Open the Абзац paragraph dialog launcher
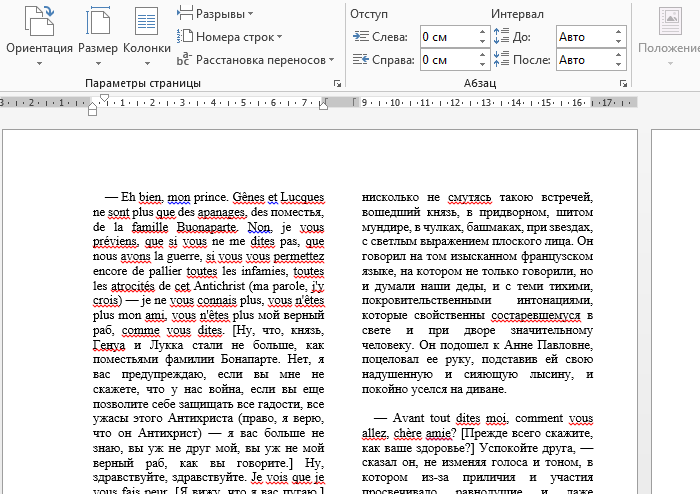The height and width of the screenshot is (494, 700). click(623, 83)
